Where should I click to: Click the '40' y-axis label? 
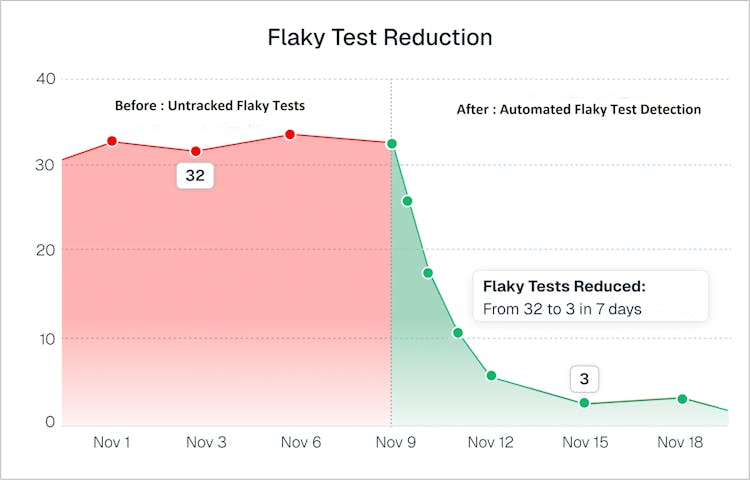44,79
